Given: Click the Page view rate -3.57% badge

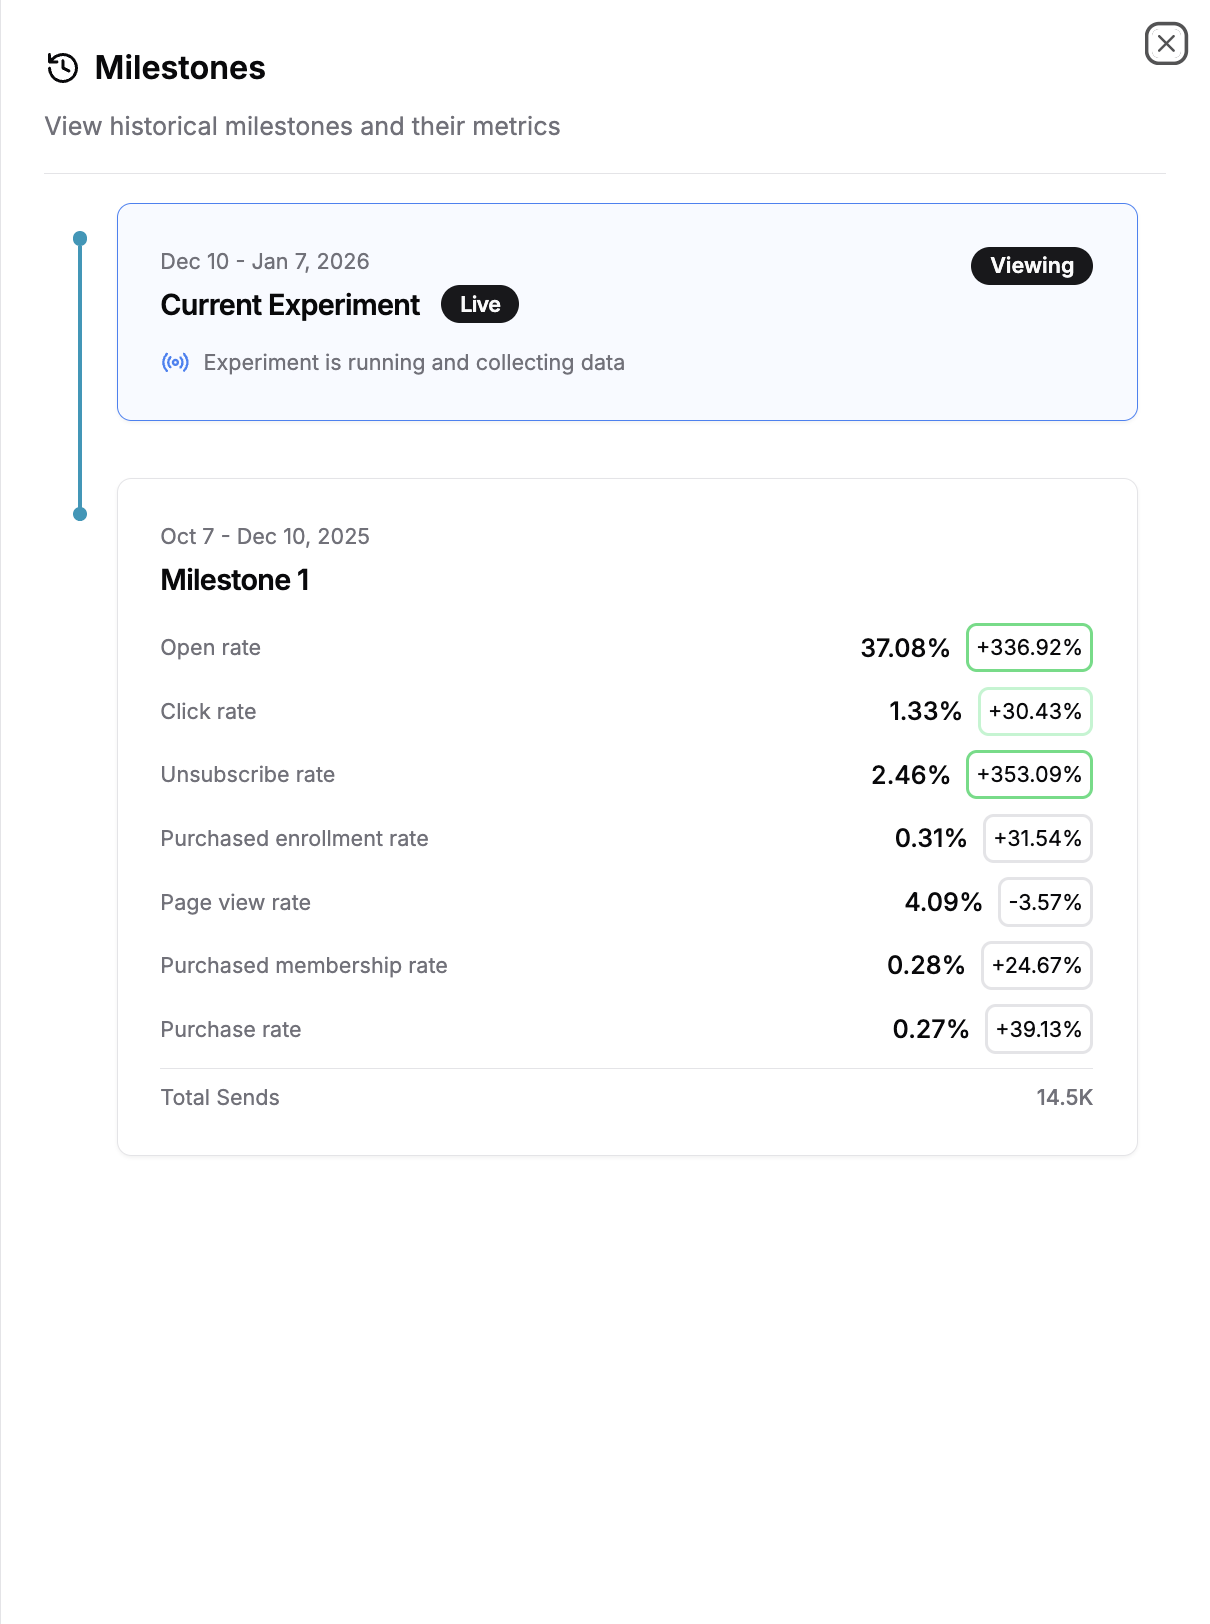Looking at the screenshot, I should click(x=1045, y=902).
